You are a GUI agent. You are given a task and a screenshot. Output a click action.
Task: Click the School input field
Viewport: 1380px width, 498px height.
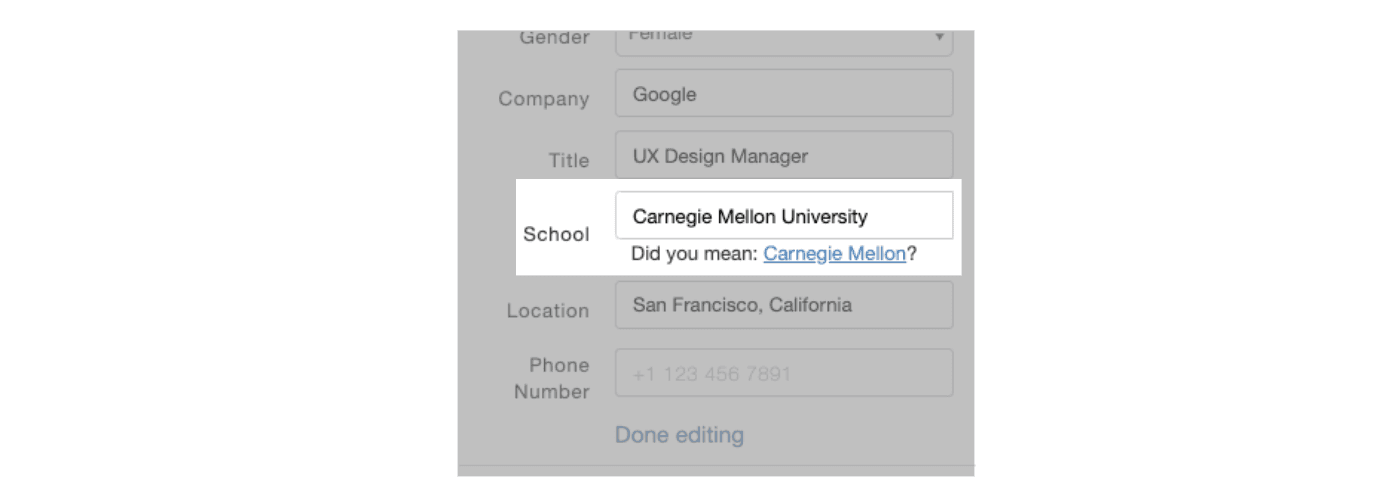[x=783, y=216]
